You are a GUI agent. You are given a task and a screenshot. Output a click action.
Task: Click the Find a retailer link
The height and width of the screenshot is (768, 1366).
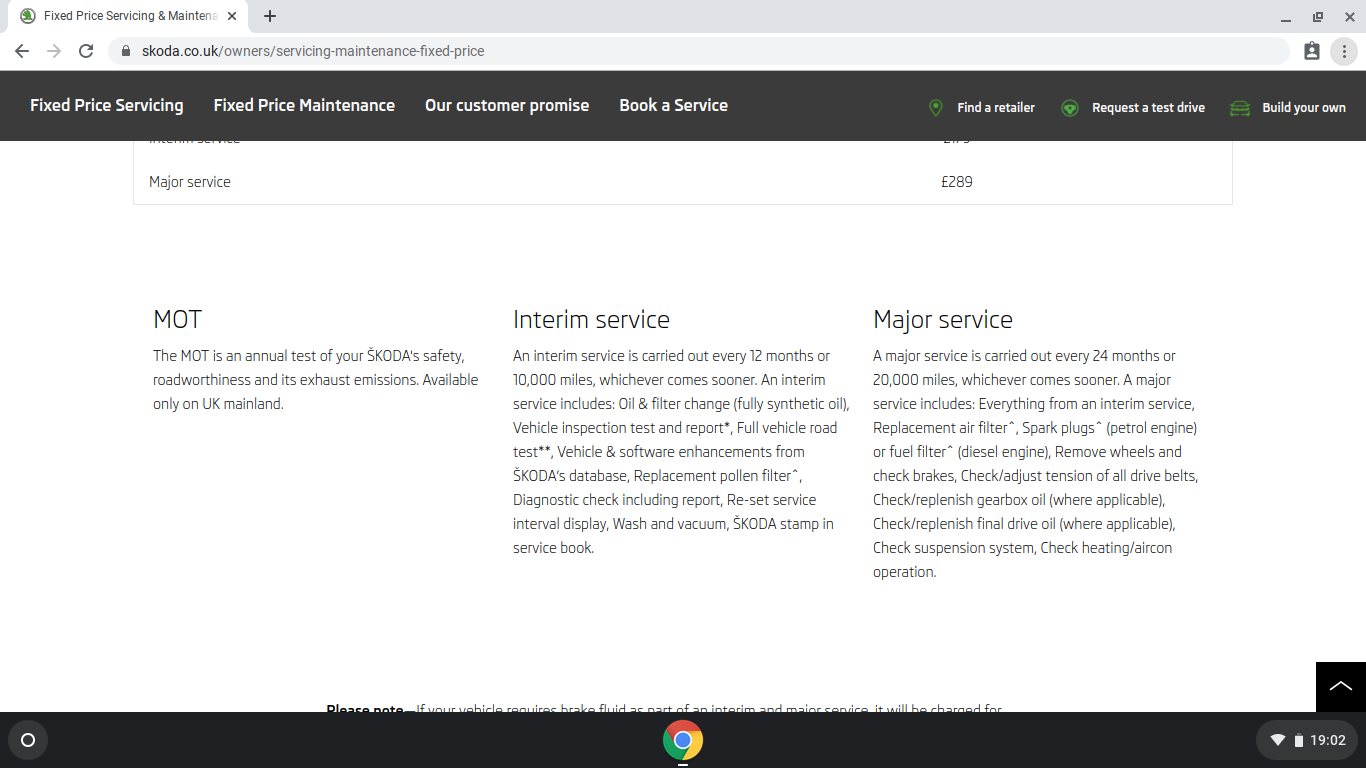click(x=996, y=108)
